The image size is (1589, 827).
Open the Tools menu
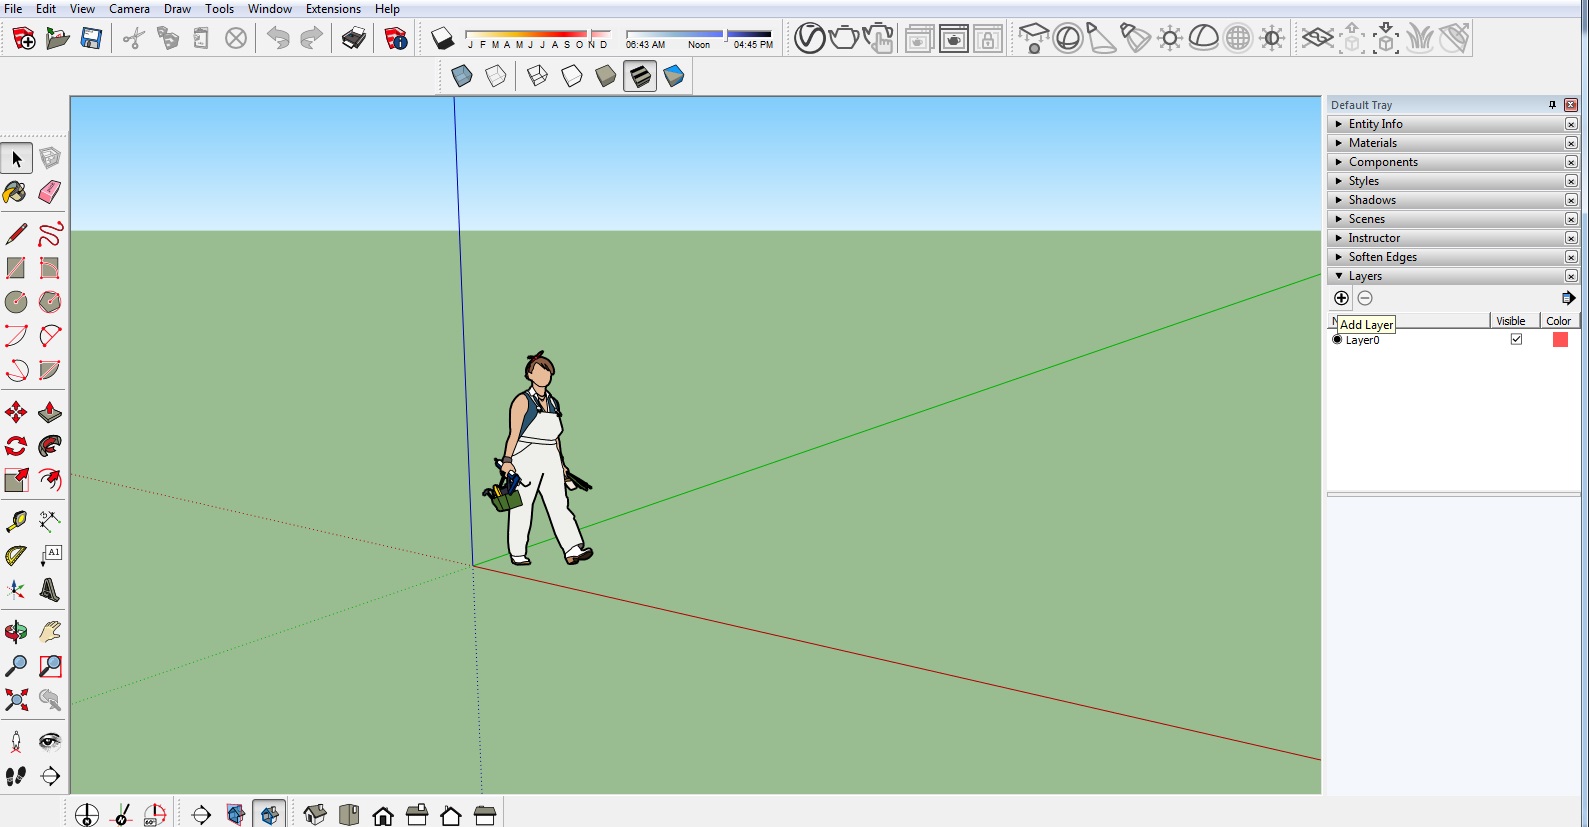click(x=219, y=9)
